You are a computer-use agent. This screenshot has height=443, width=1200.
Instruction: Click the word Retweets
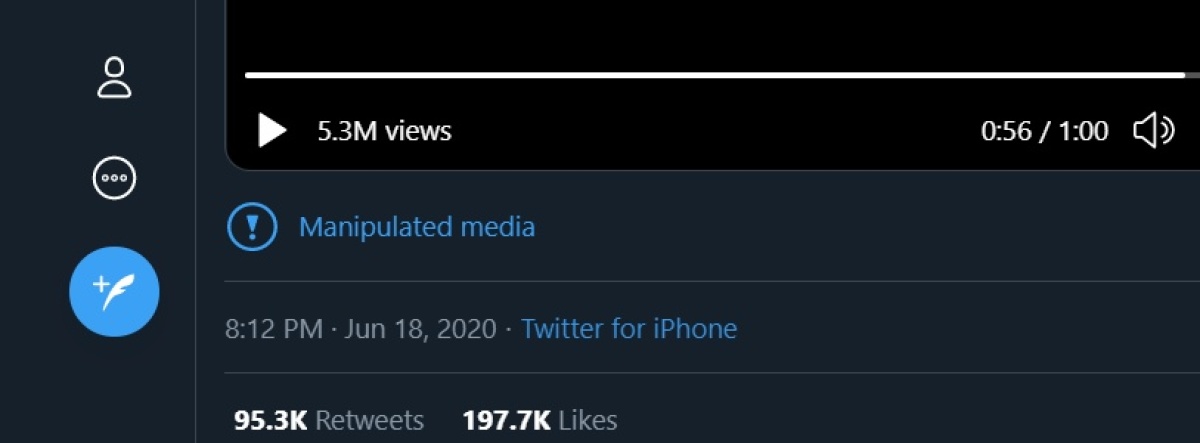(x=370, y=420)
